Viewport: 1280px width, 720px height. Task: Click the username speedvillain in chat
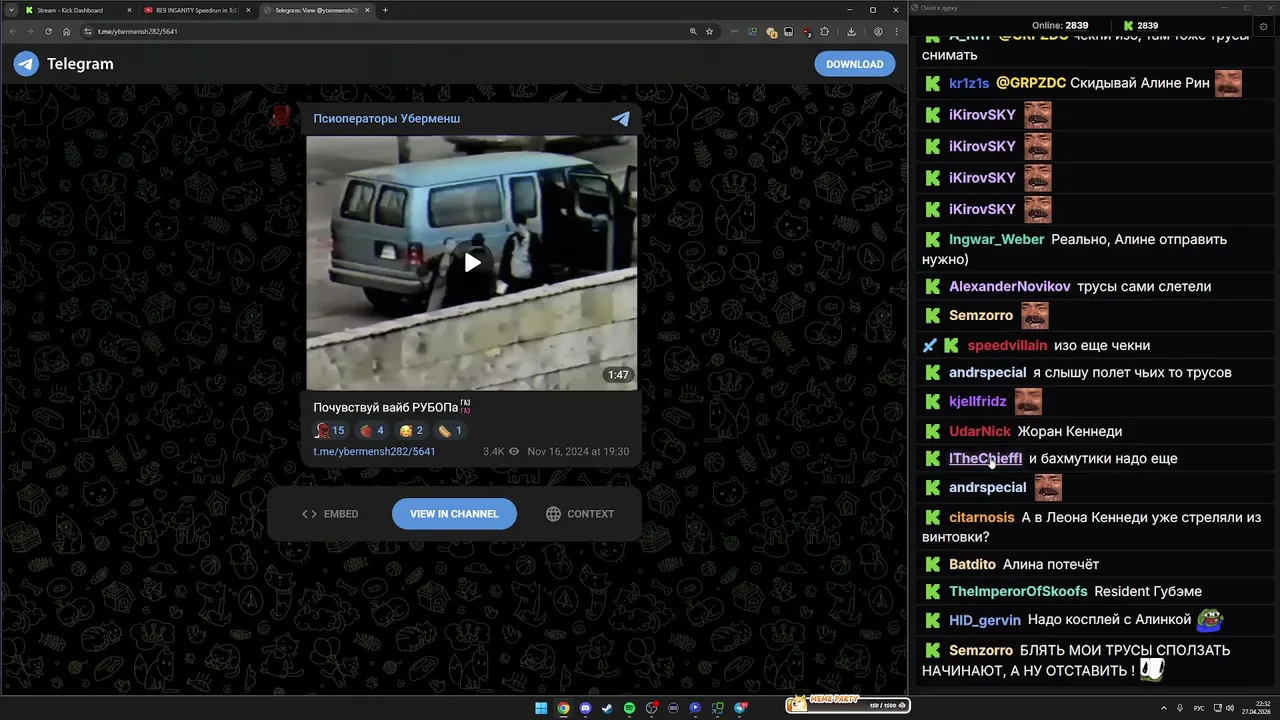[x=1007, y=345]
